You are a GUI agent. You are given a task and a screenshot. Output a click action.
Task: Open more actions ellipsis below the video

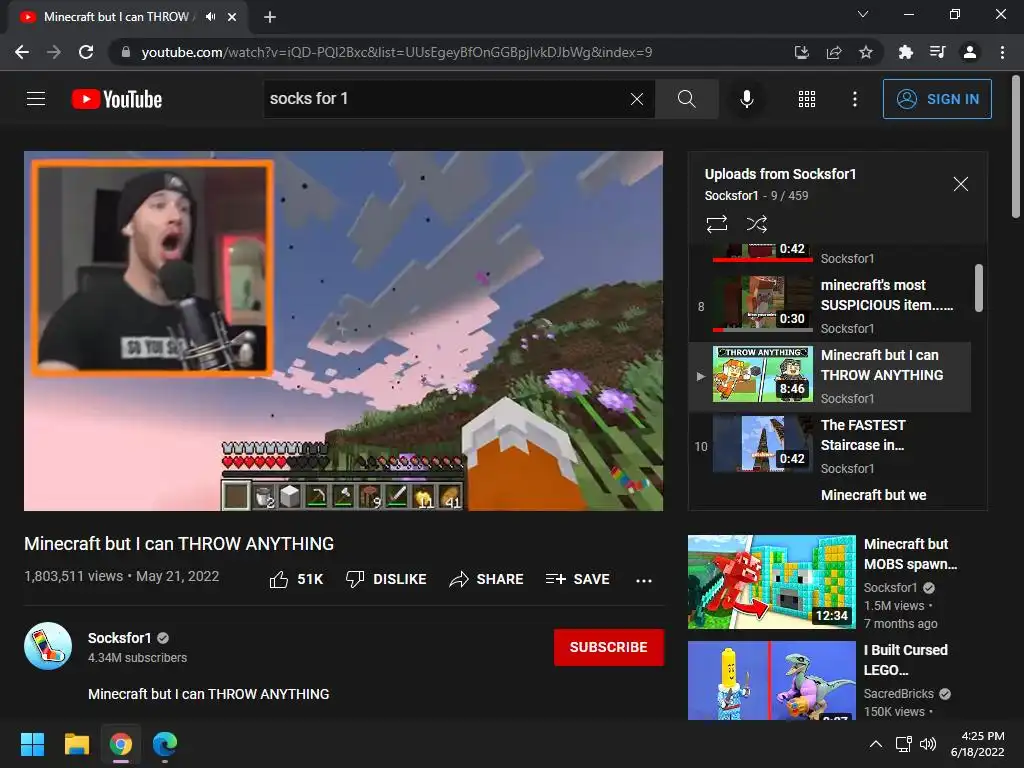[x=644, y=580]
